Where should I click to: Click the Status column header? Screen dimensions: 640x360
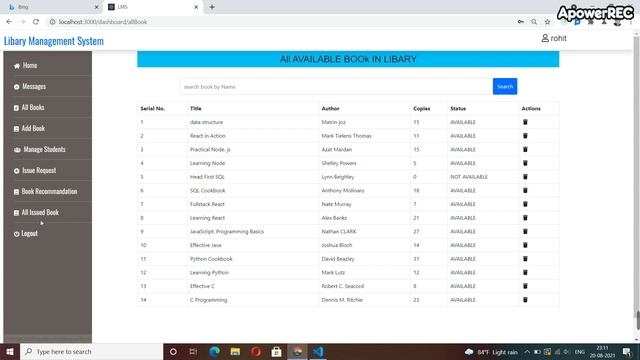[458, 109]
